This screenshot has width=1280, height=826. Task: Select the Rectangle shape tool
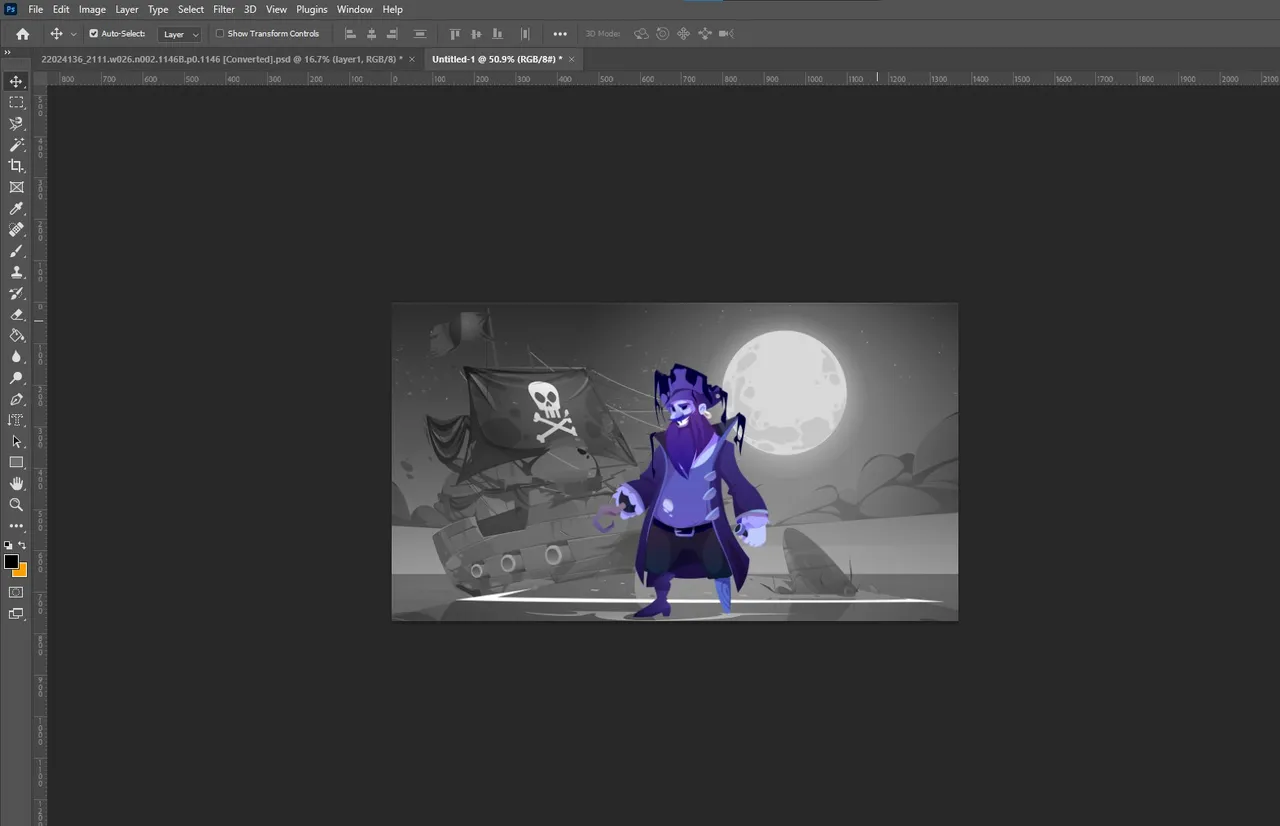16,462
